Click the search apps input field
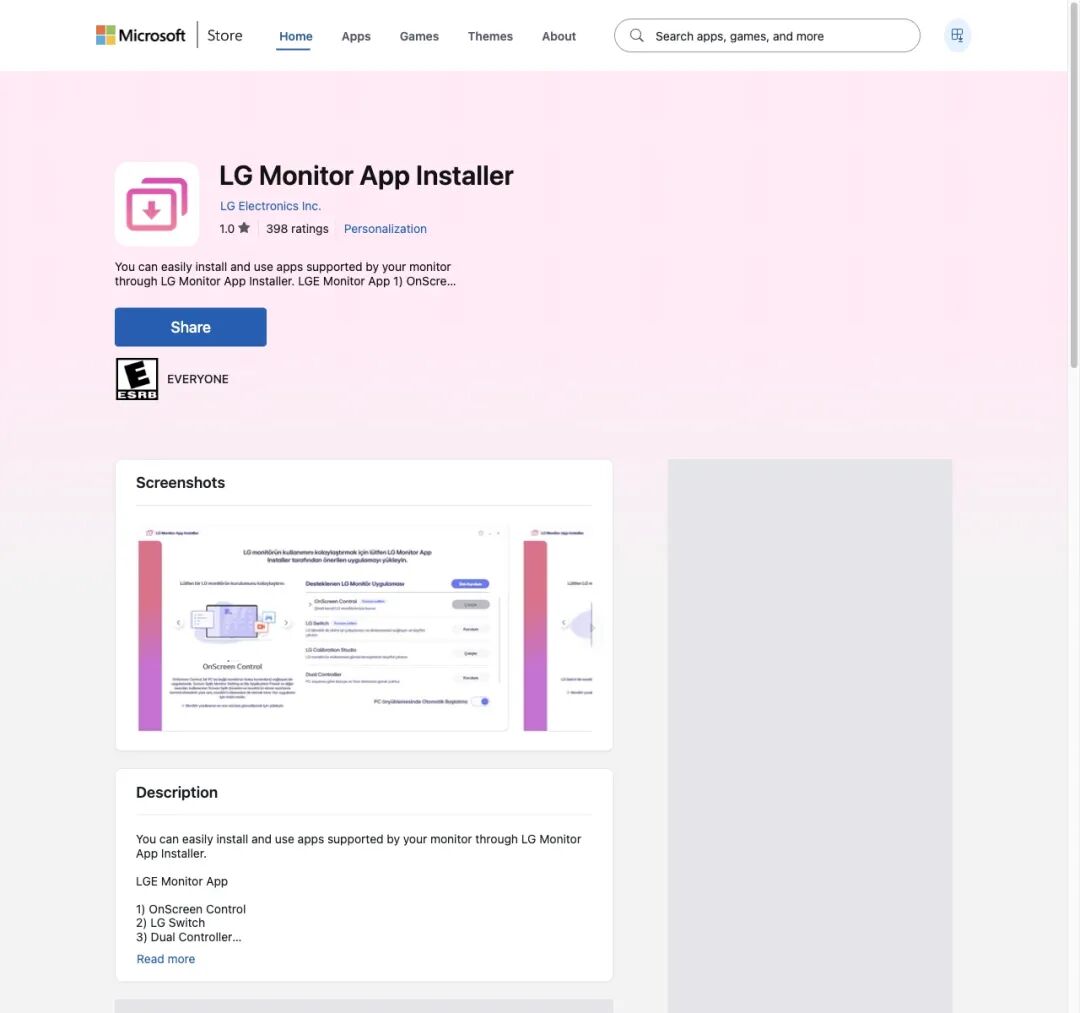The height and width of the screenshot is (1013, 1080). 767,36
